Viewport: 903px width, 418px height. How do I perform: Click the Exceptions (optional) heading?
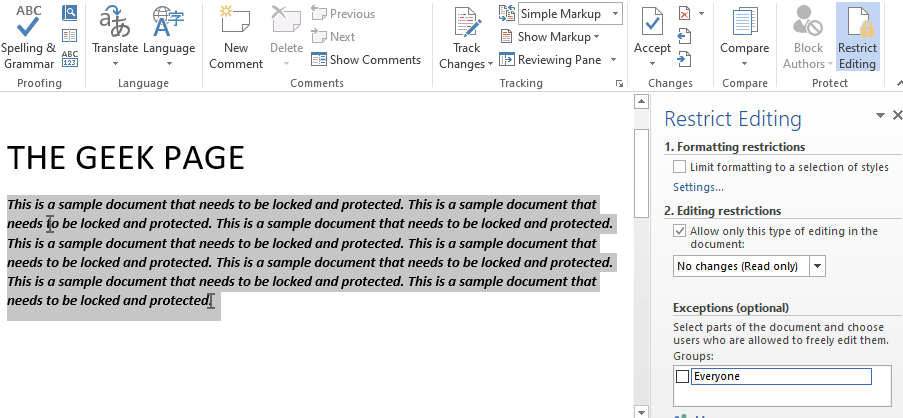pyautogui.click(x=731, y=307)
